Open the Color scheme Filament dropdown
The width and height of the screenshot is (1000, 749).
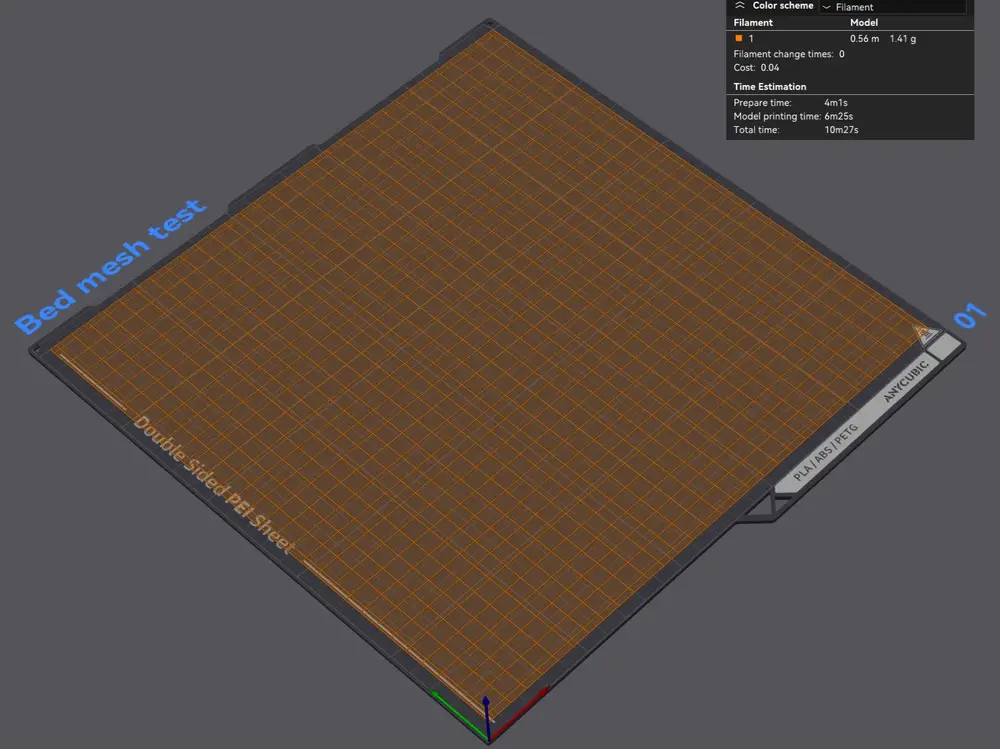point(892,7)
